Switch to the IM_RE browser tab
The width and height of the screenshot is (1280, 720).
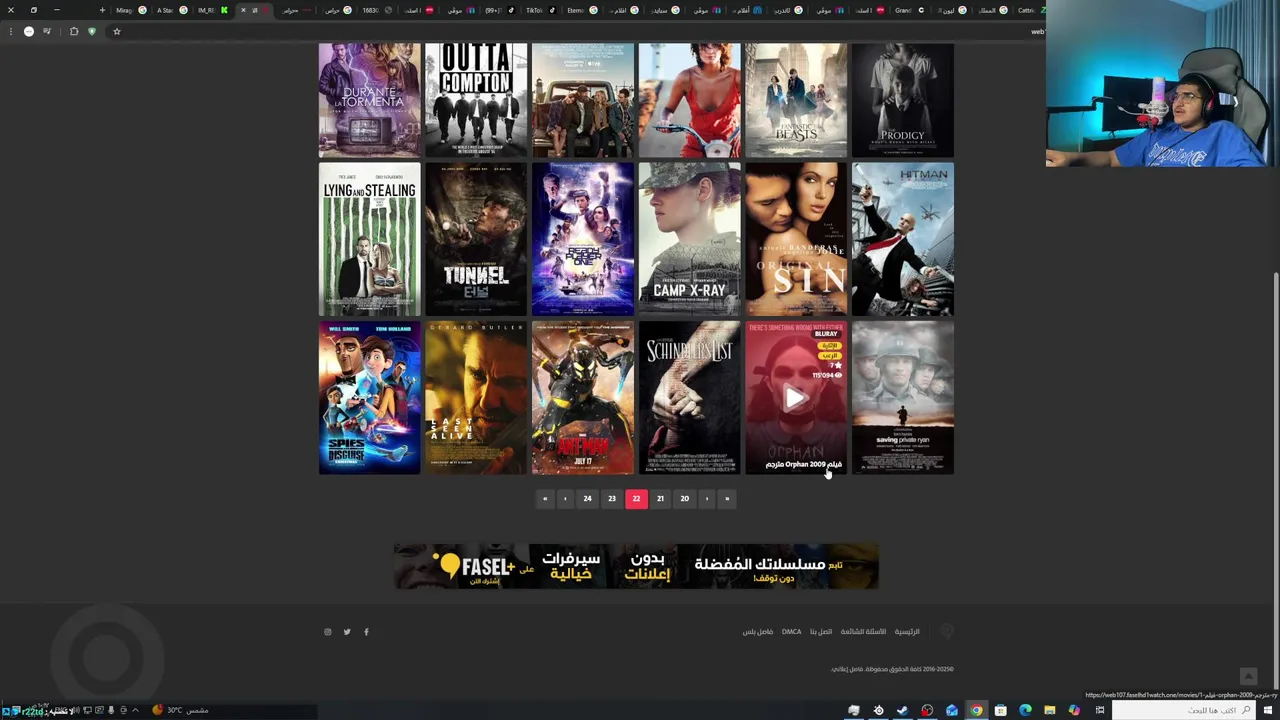pos(212,10)
